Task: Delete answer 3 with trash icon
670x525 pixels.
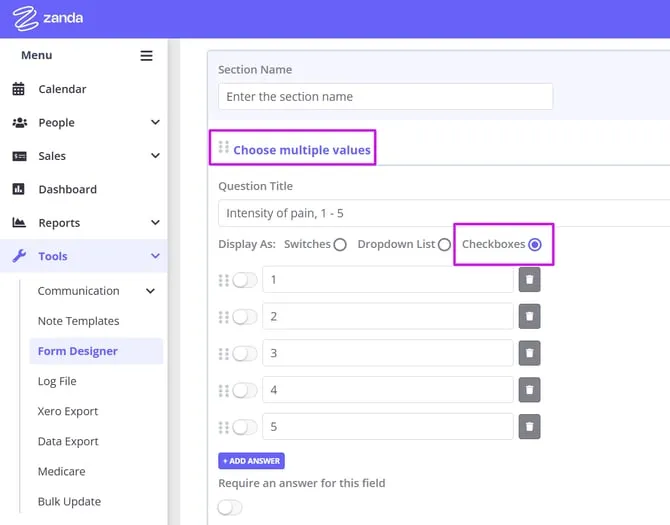Action: coord(529,353)
